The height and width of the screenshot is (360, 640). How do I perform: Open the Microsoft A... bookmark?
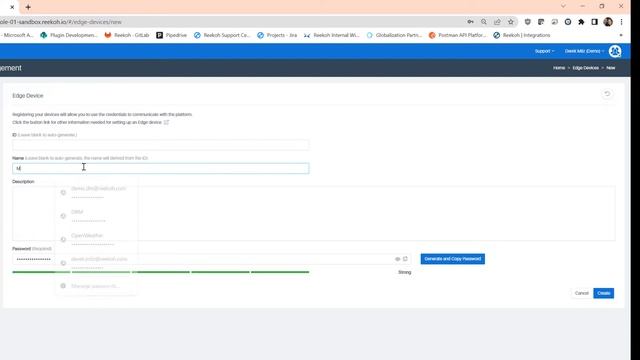point(17,36)
